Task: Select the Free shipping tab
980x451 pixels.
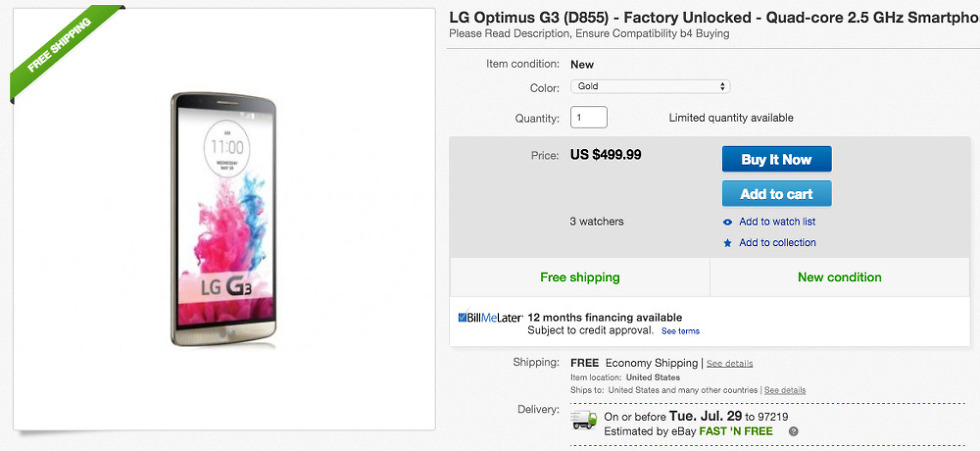Action: click(x=580, y=277)
